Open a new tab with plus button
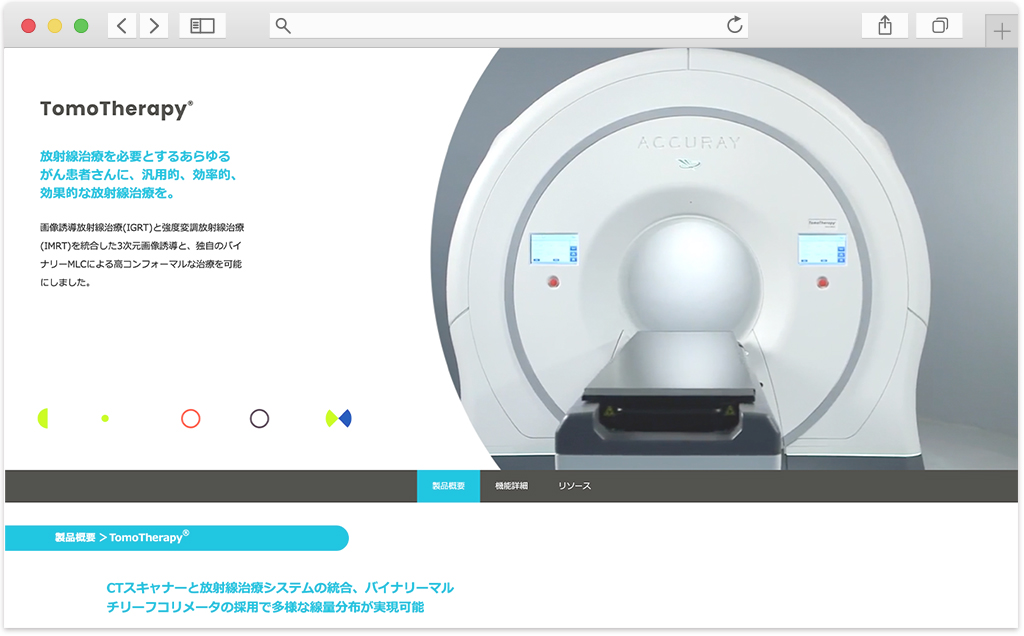1024x636 pixels. pos(1002,32)
